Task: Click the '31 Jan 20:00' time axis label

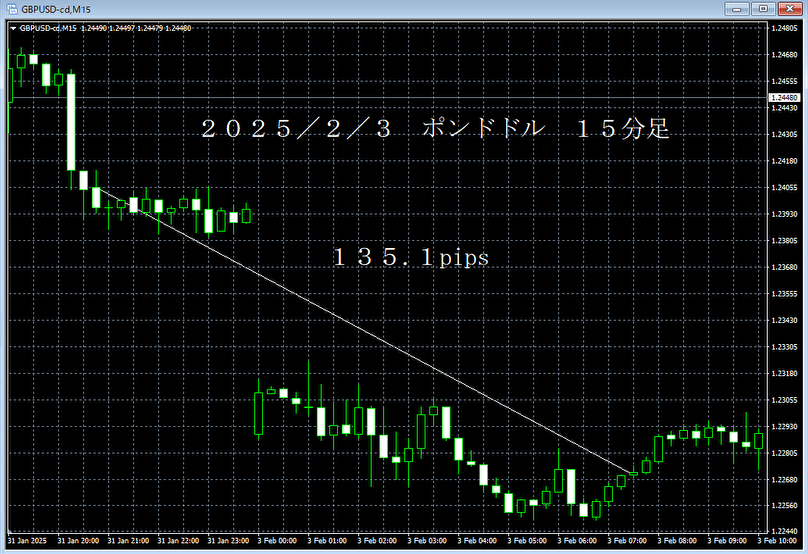Action: point(78,541)
